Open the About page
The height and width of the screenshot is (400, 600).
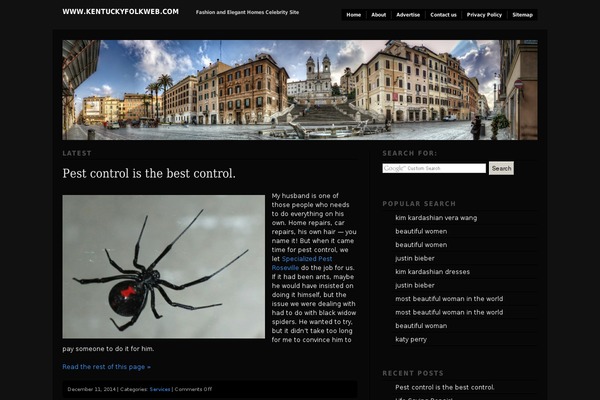point(378,15)
